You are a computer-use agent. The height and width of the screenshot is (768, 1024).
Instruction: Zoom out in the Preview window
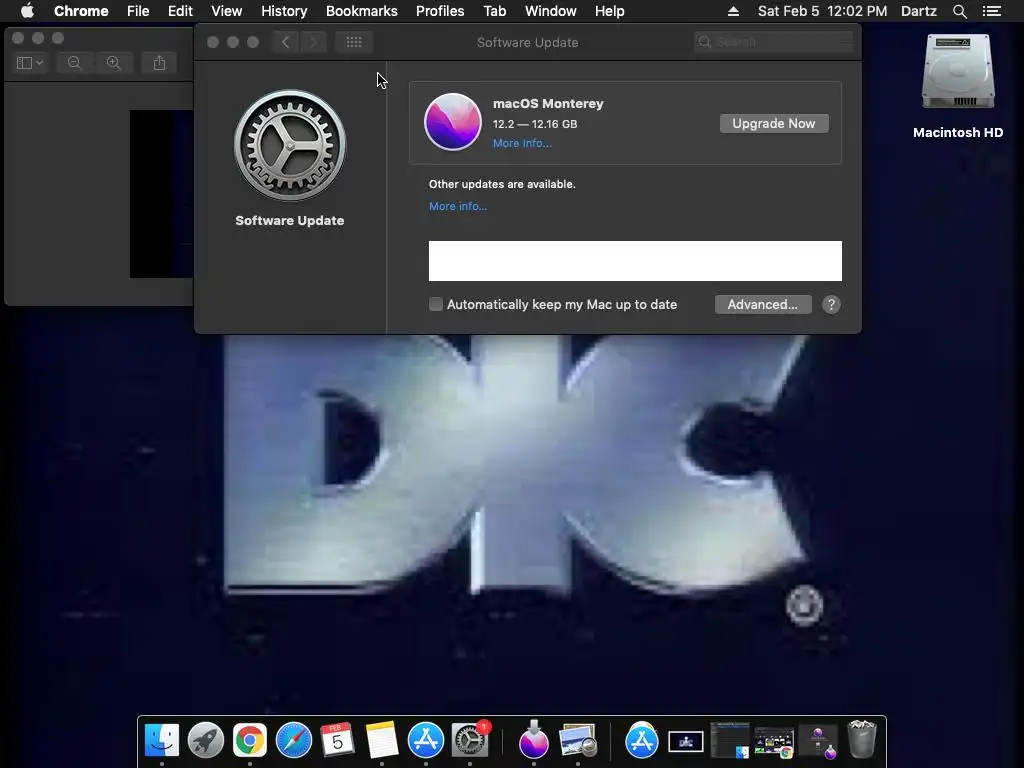[74, 63]
